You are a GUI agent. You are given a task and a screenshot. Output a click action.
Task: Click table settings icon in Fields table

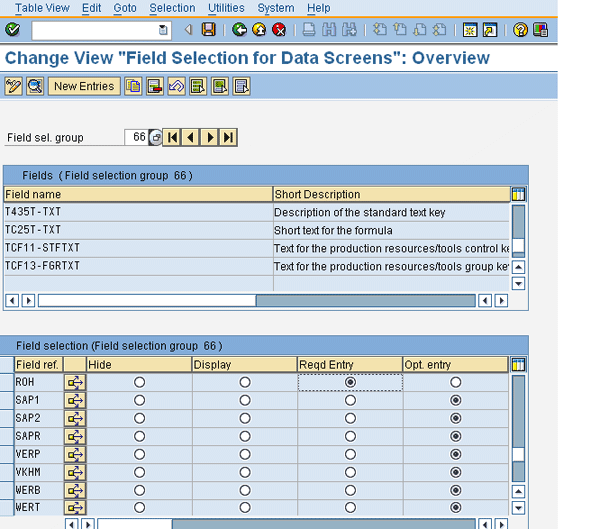click(x=518, y=194)
